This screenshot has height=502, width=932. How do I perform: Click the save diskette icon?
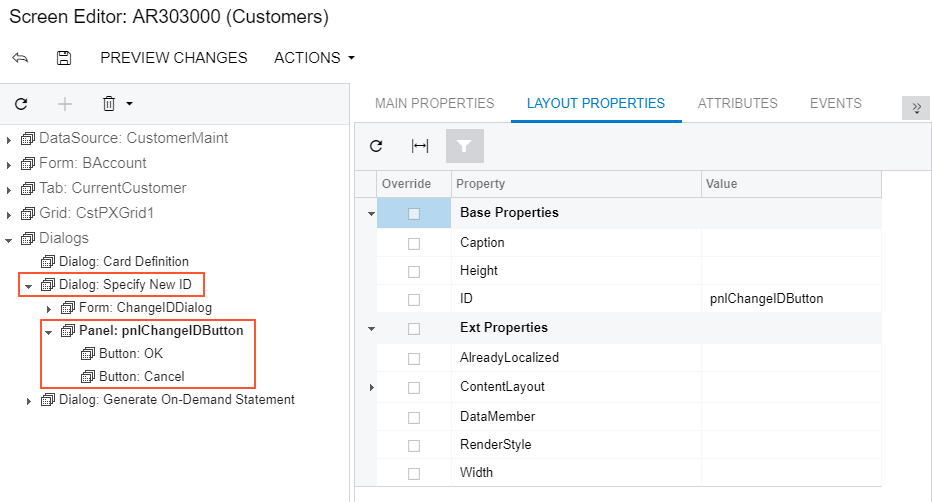coord(64,58)
